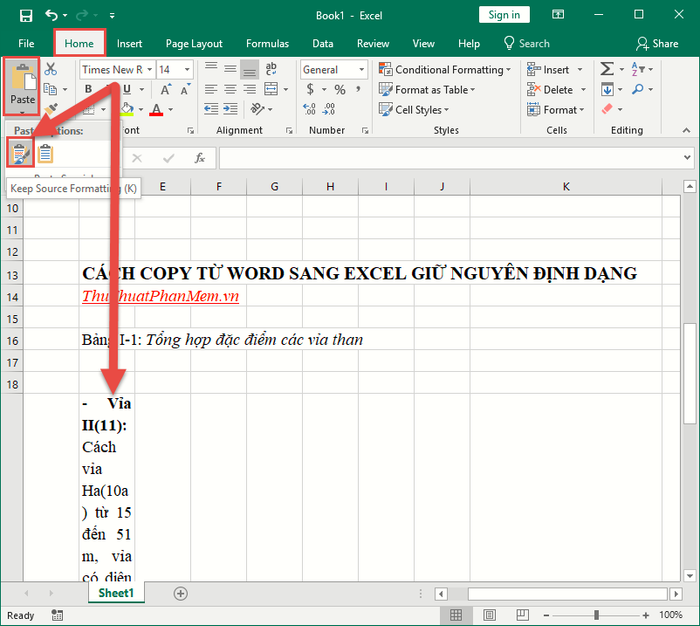
Task: Open the font color dropdown arrow
Action: [171, 109]
